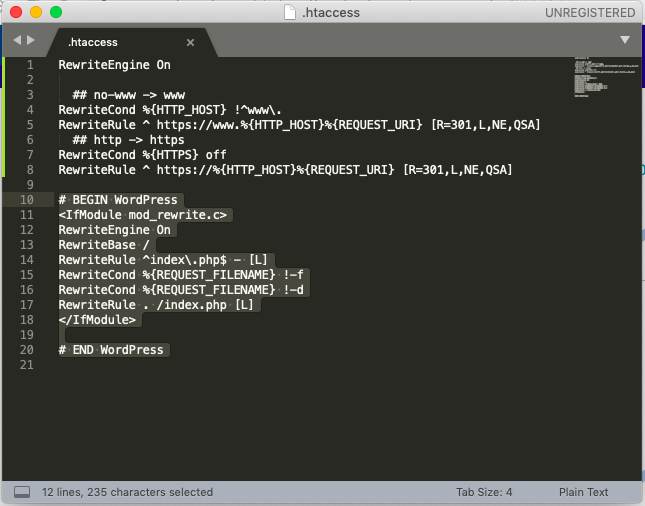Open the panel switcher icon in status bar
645x506 pixels.
click(21, 492)
